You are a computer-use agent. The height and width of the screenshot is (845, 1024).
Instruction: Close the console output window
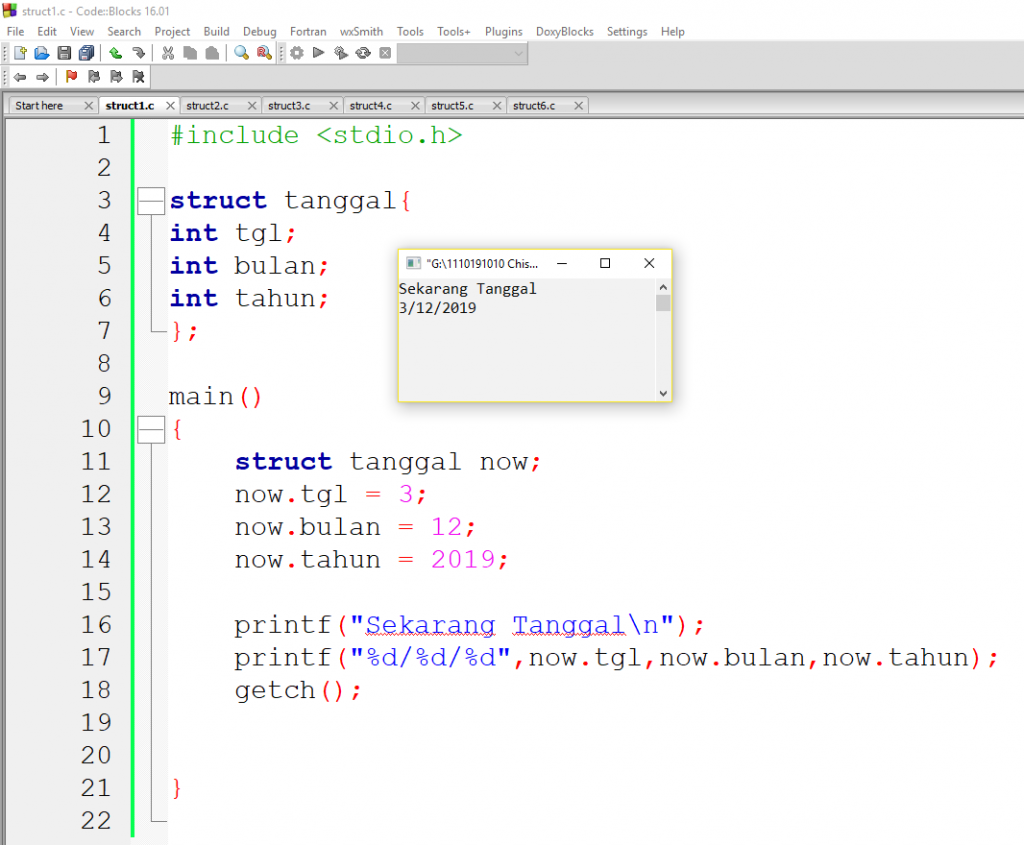649,263
